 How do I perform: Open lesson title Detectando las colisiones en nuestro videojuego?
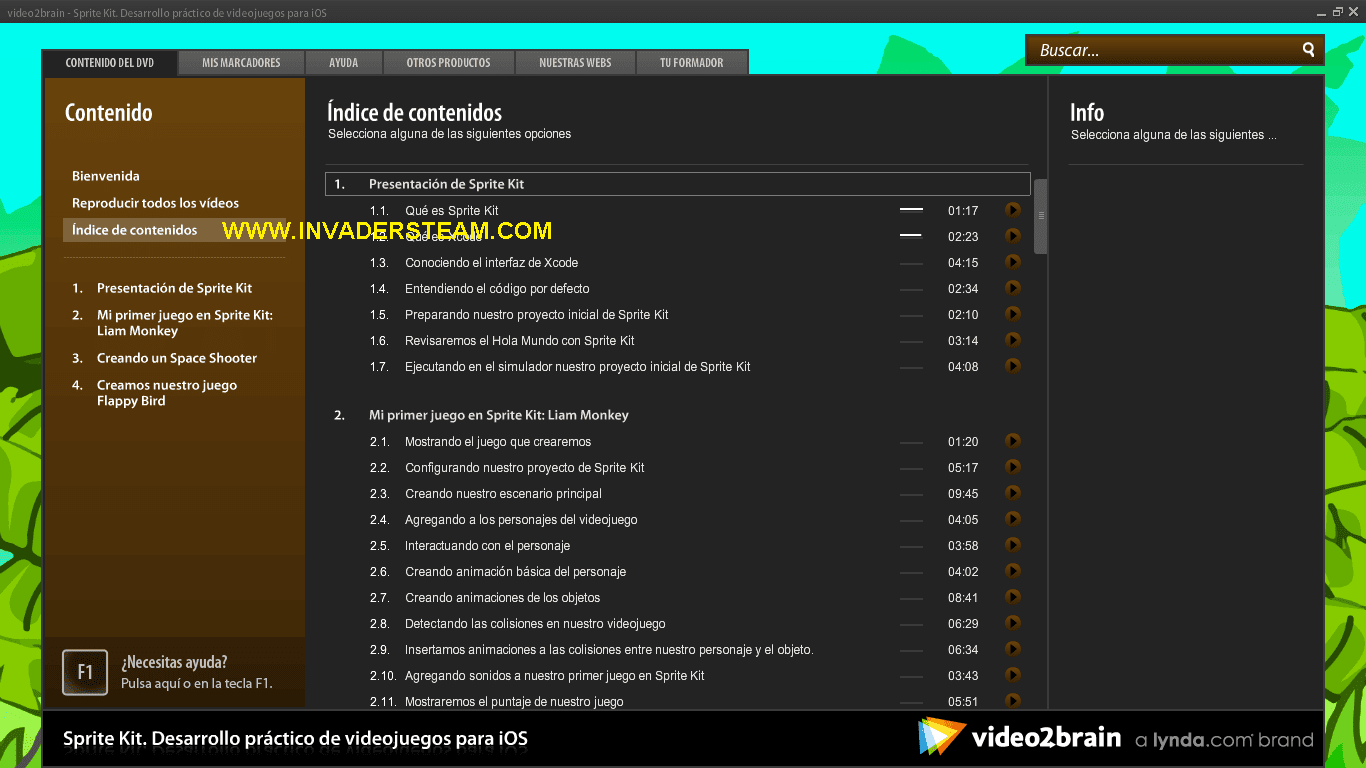pyautogui.click(x=535, y=624)
